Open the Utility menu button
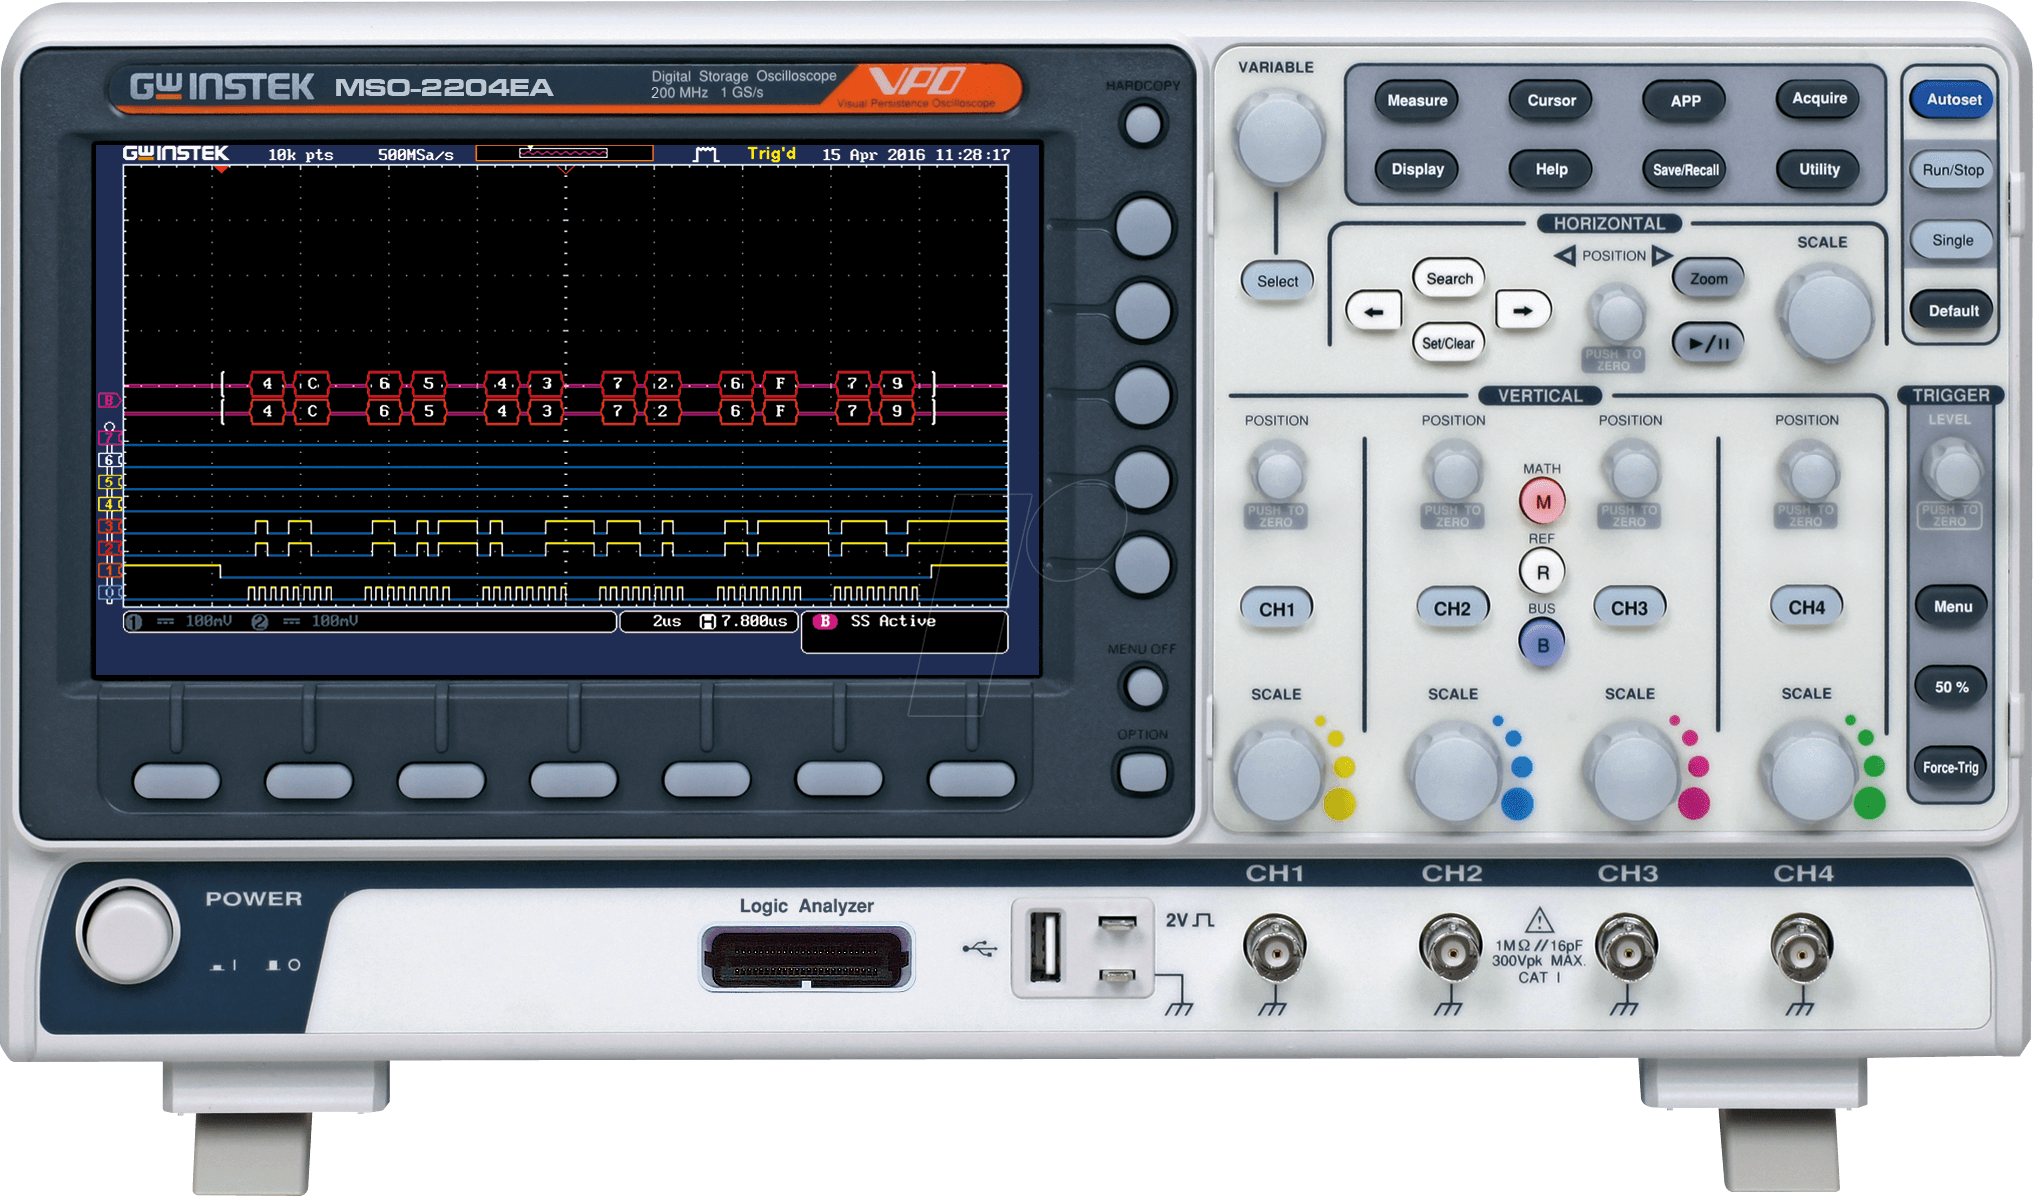Screen dimensions: 2033x1196 (x=1819, y=169)
